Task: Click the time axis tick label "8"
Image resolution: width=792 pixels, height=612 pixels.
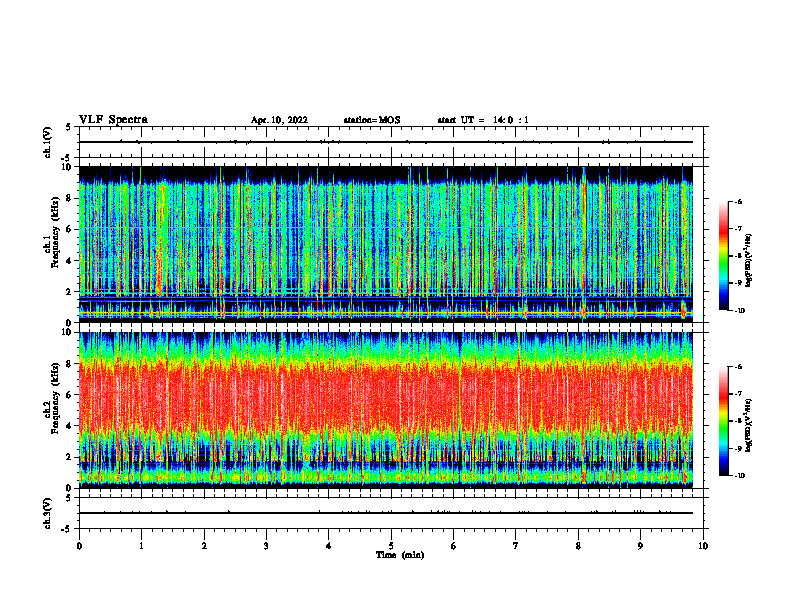Action: click(x=578, y=546)
